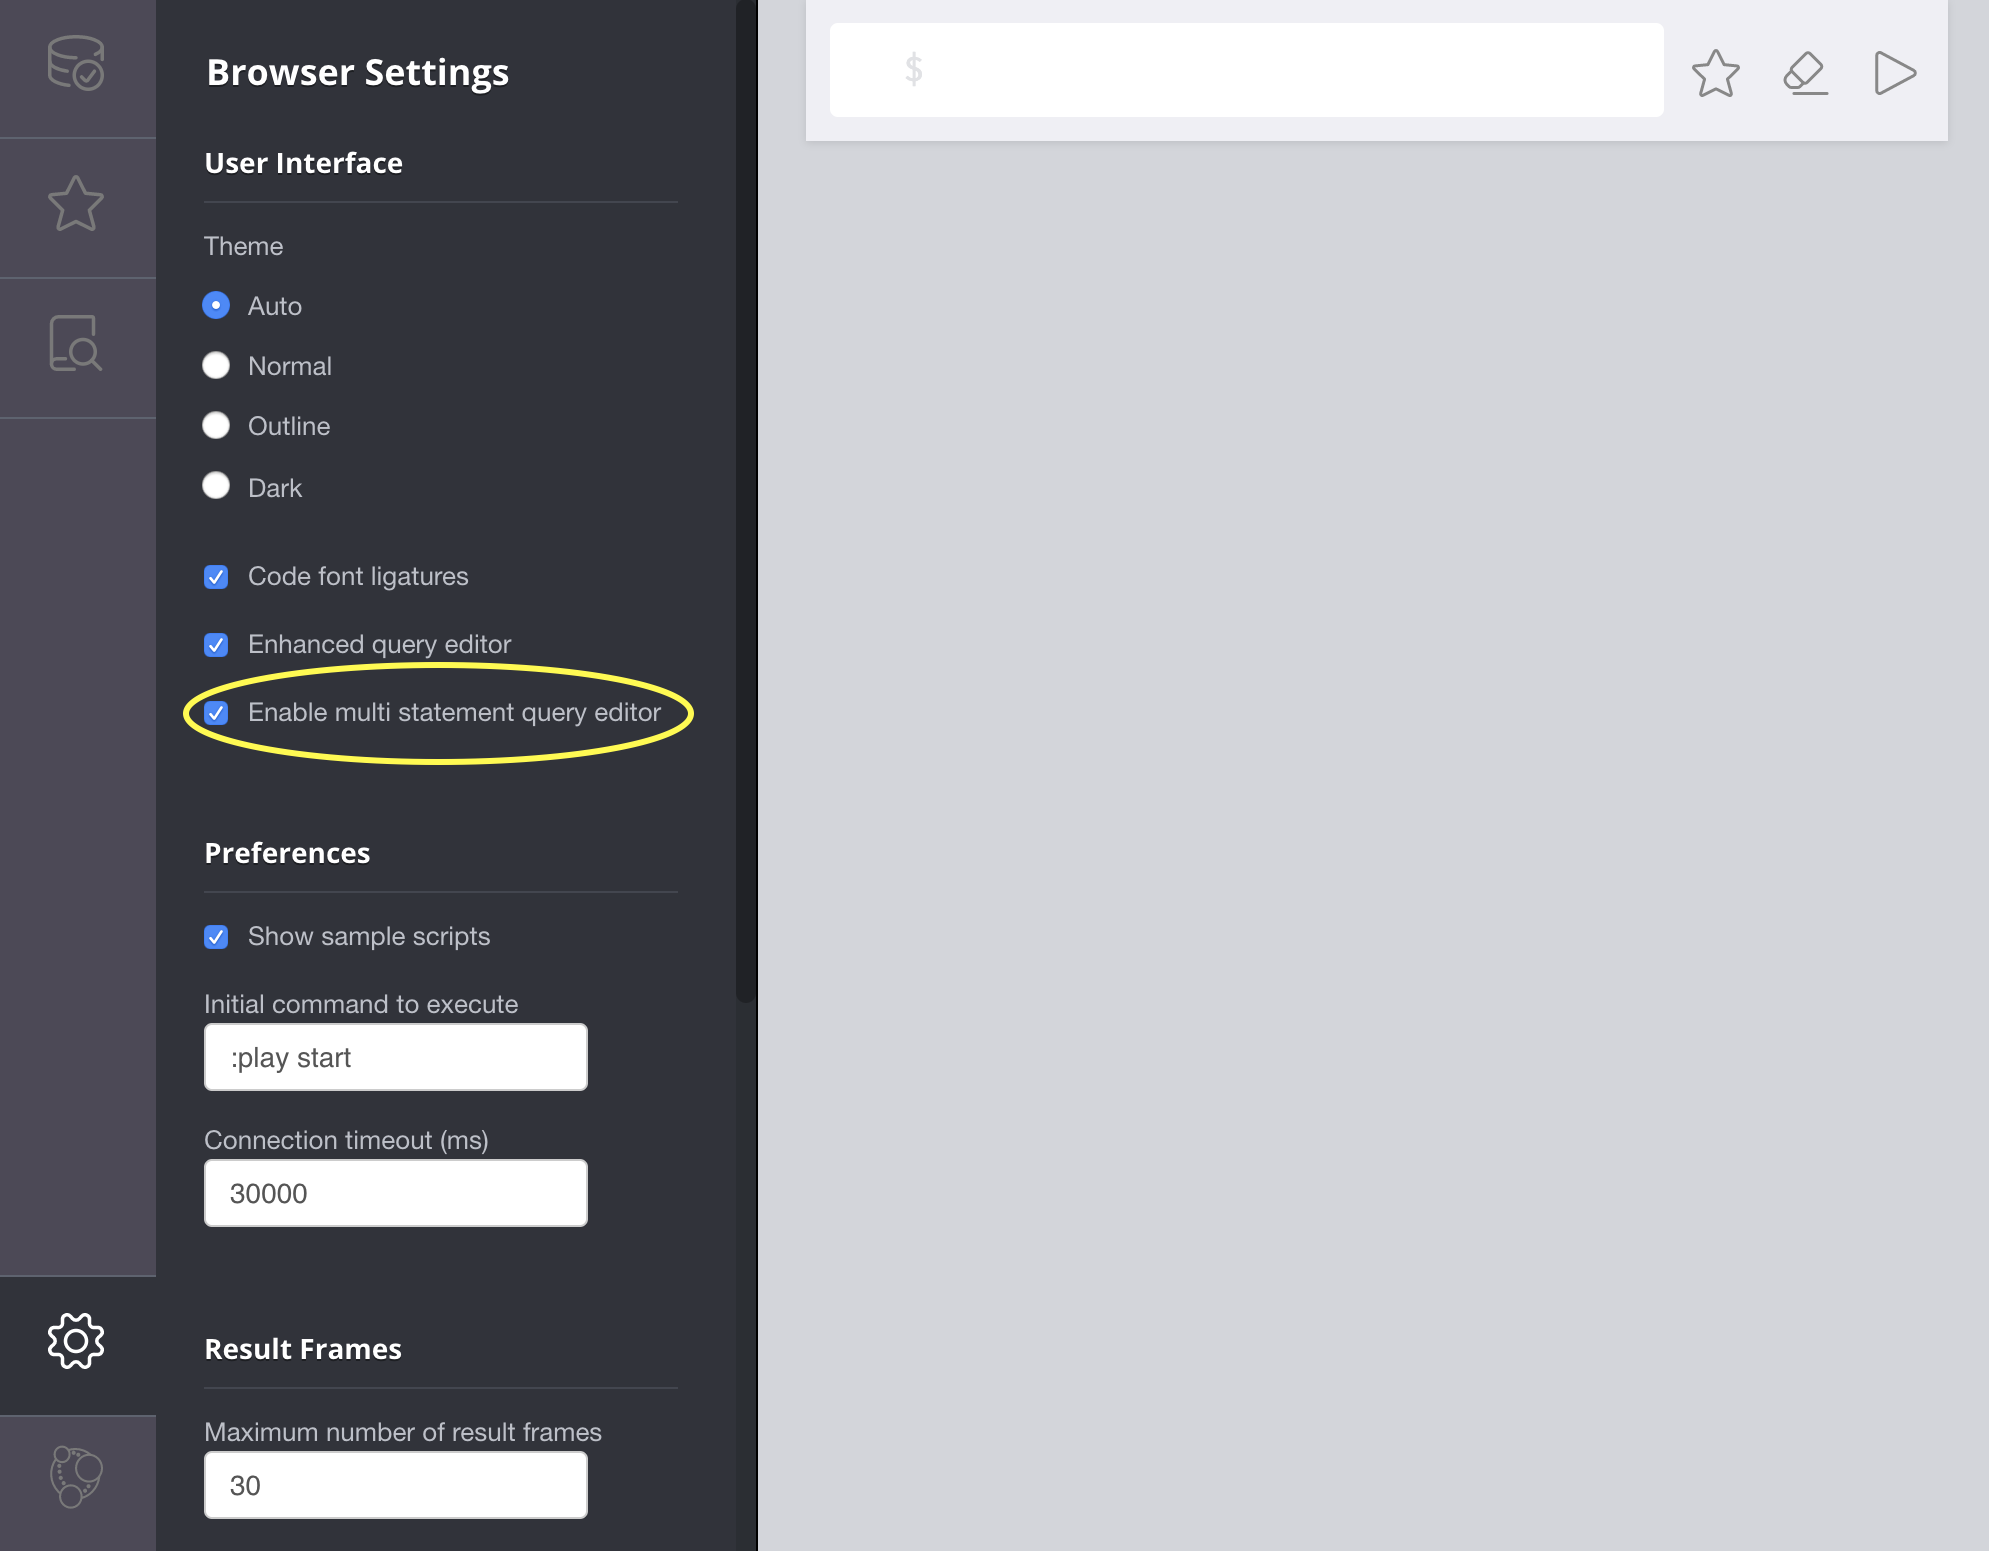Click the settings gear icon in sidebar

point(76,1340)
